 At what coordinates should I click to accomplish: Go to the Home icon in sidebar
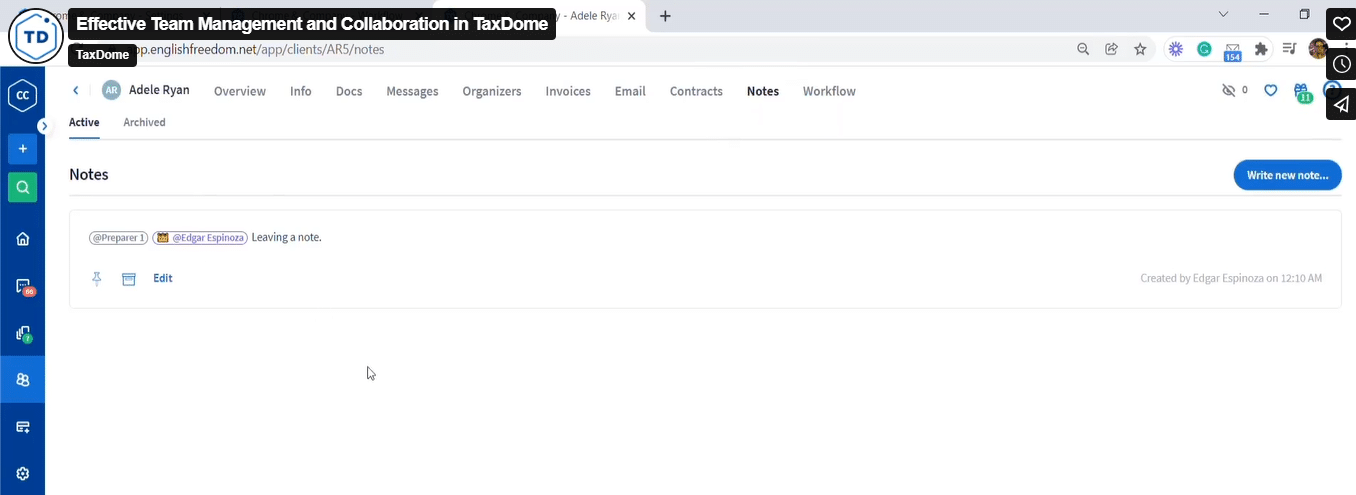tap(22, 239)
